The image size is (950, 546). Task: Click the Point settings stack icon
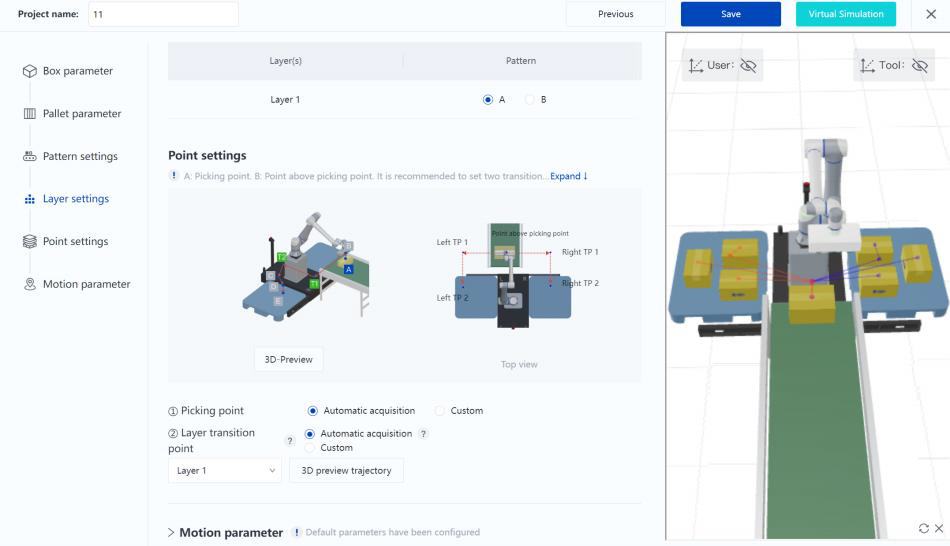click(30, 242)
